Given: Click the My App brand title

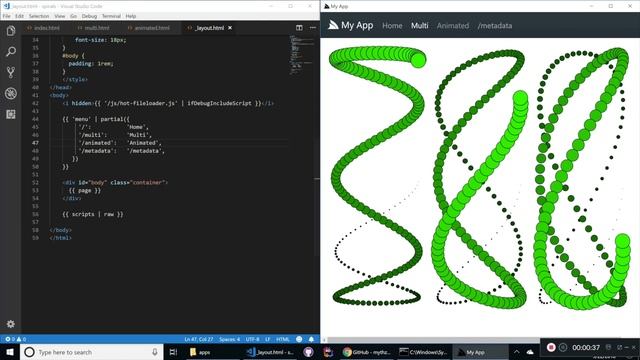Looking at the screenshot, I should pos(357,25).
